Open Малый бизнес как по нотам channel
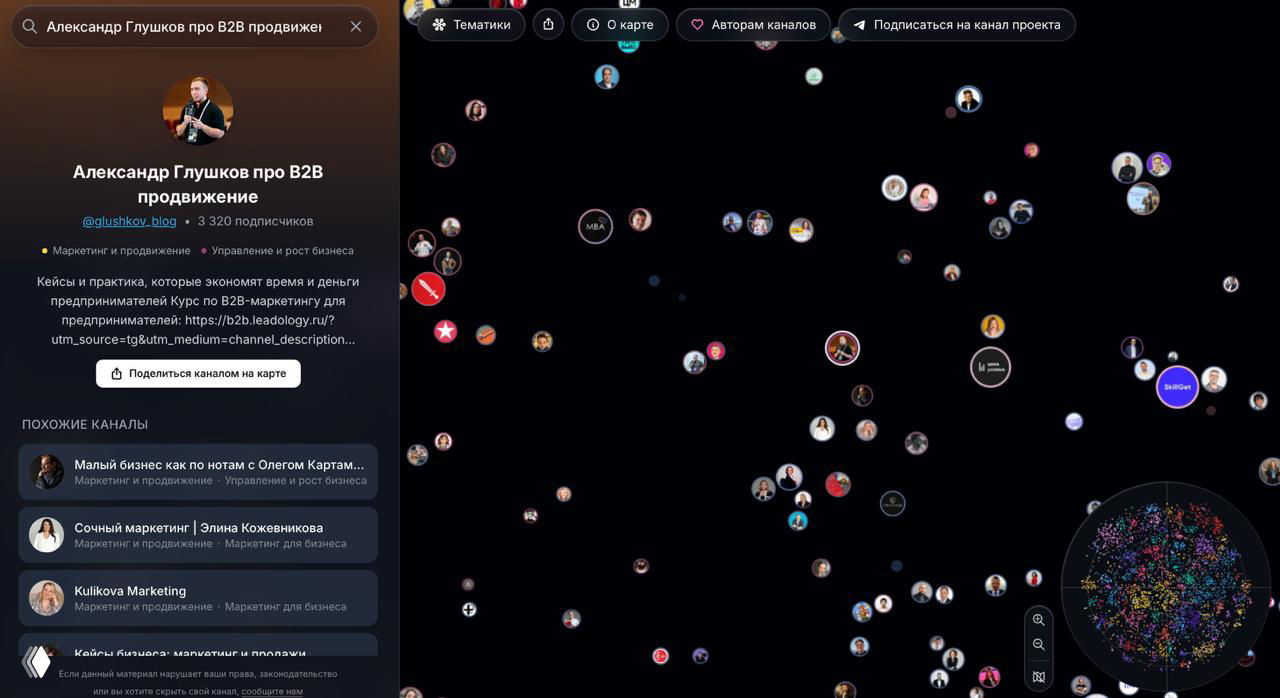This screenshot has height=698, width=1280. pyautogui.click(x=198, y=472)
